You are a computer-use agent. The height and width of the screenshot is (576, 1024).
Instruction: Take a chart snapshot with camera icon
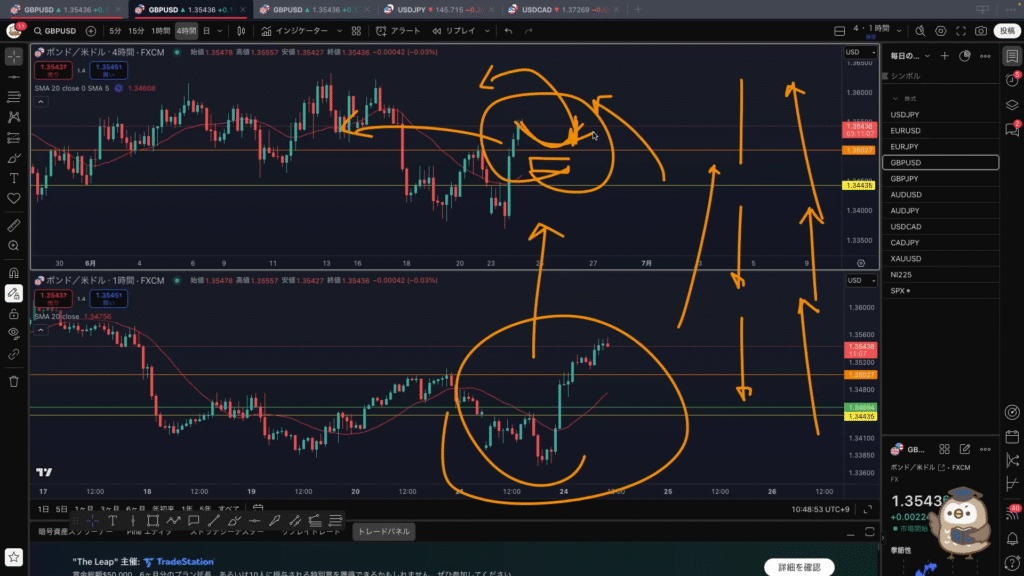click(x=981, y=31)
